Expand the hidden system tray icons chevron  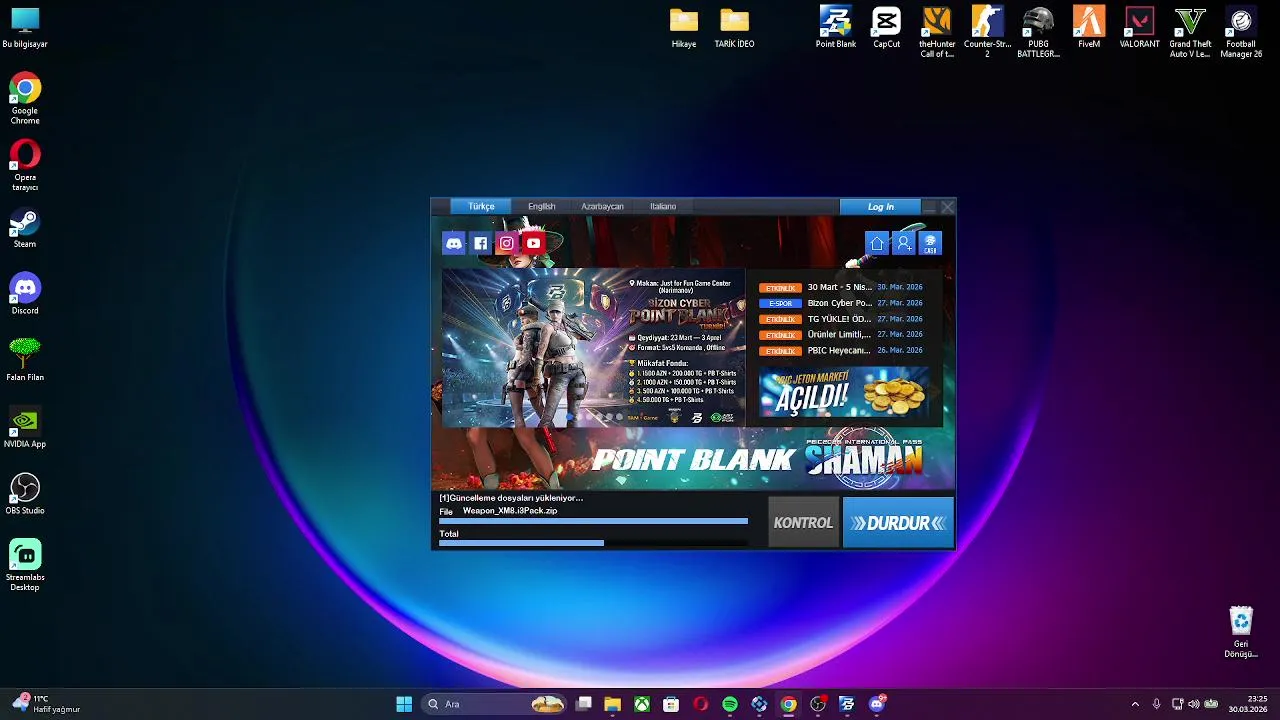1134,704
